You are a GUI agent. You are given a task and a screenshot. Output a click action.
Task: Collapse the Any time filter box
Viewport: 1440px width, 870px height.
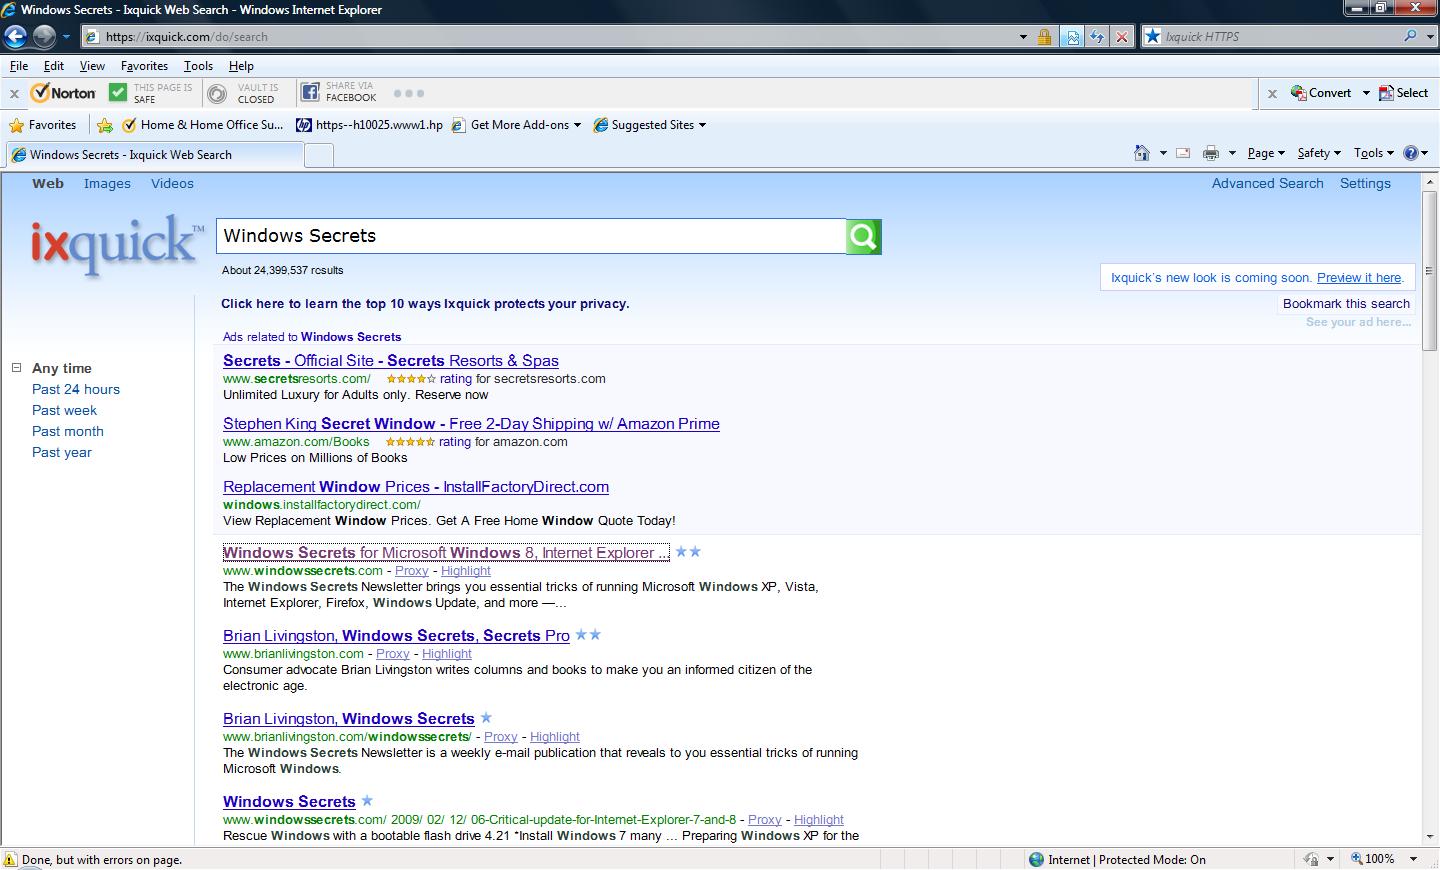pyautogui.click(x=16, y=368)
